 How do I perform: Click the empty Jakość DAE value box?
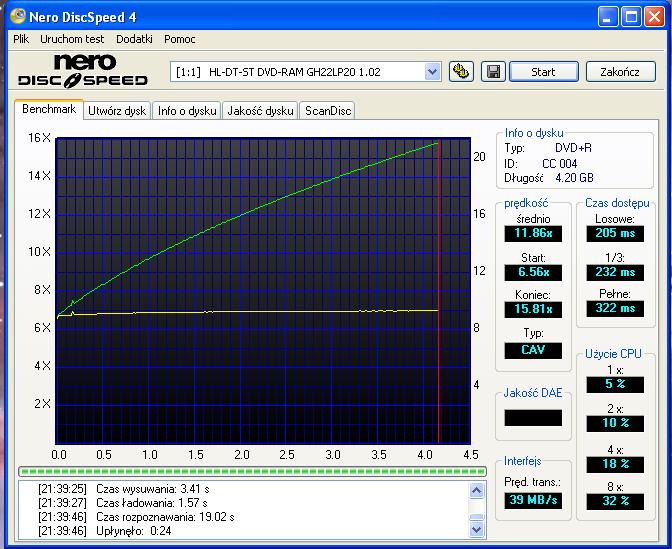tap(533, 418)
